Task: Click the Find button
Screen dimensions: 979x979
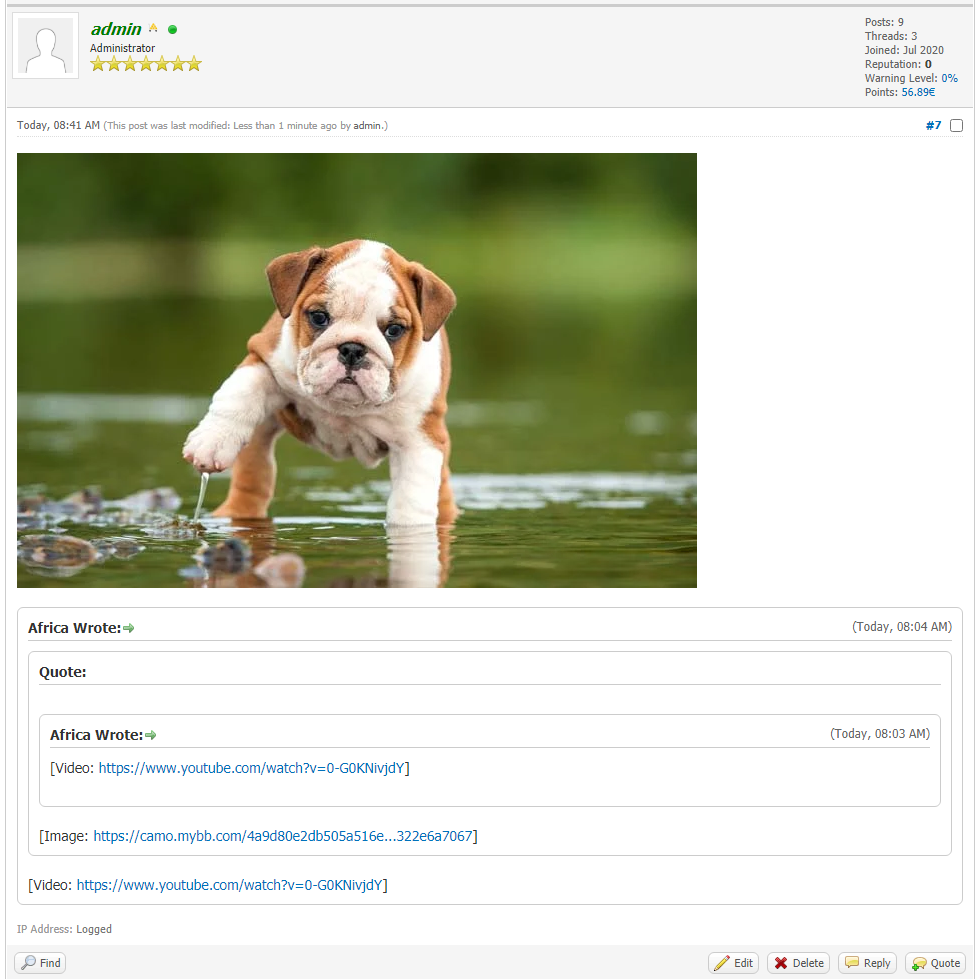Action: click(41, 963)
